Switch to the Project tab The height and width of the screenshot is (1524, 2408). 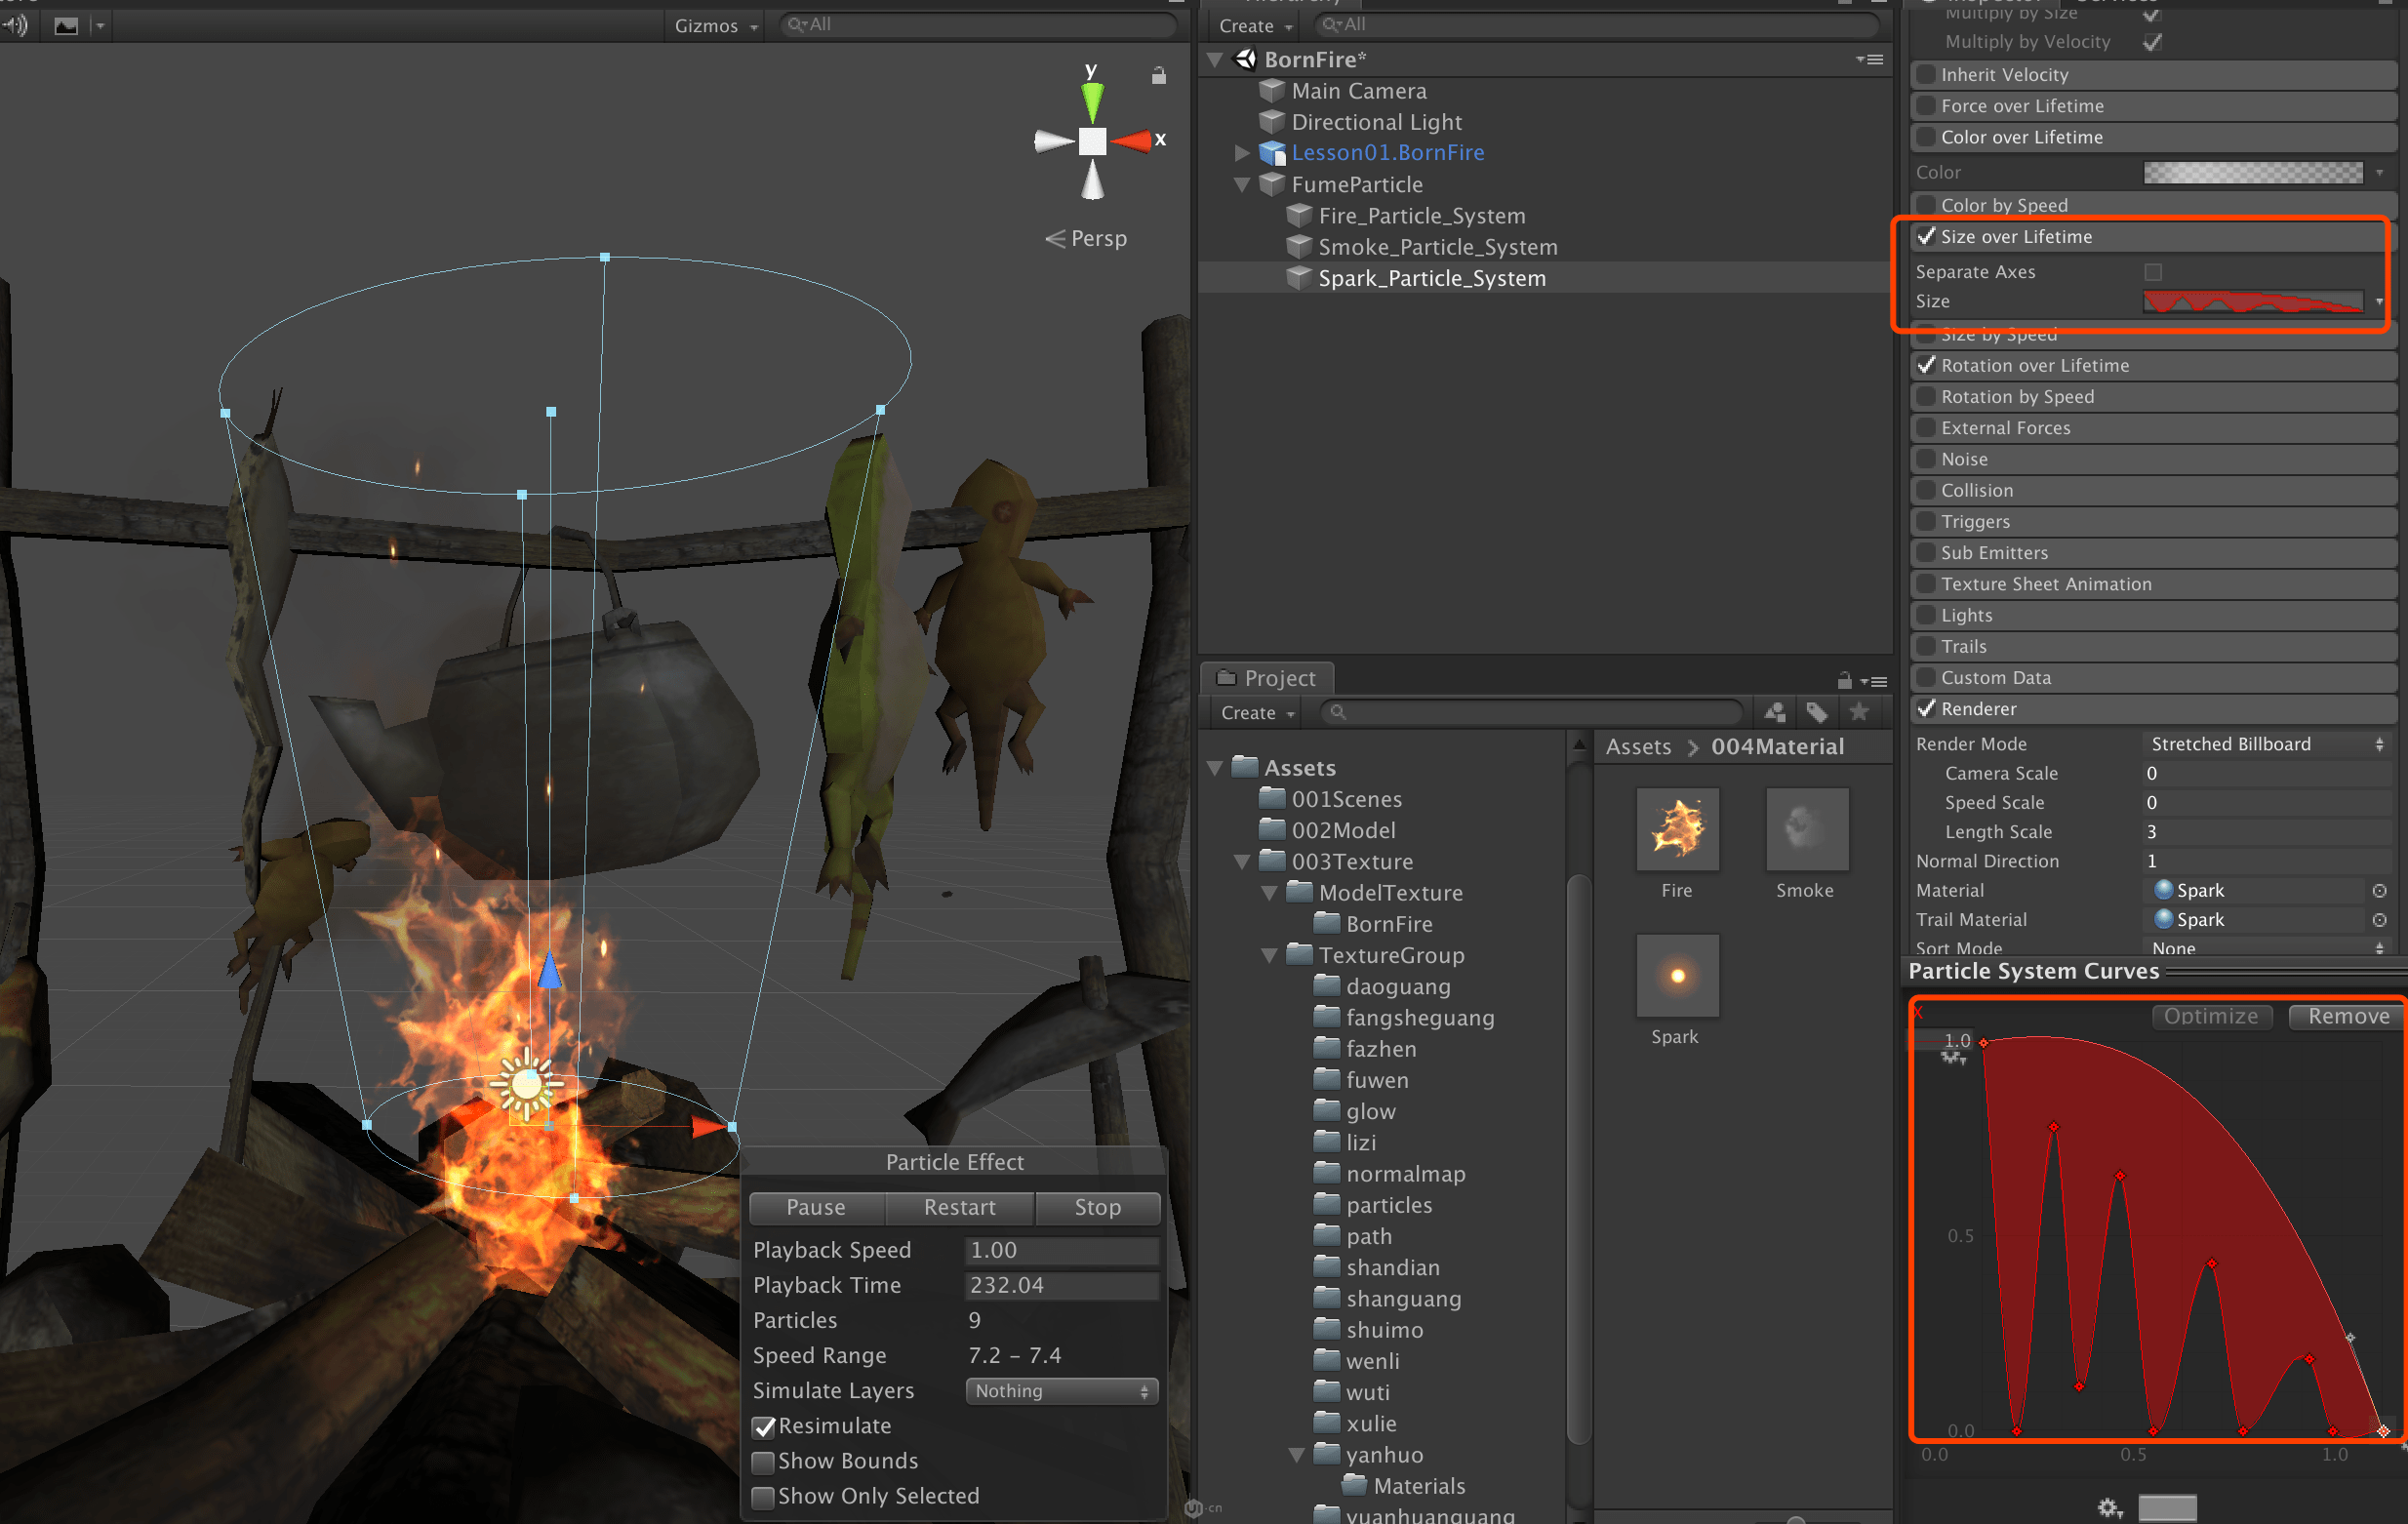pos(1267,678)
